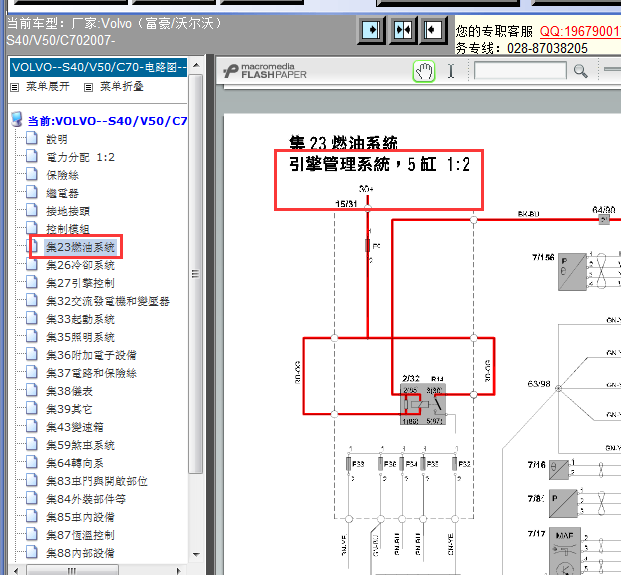Image resolution: width=621 pixels, height=575 pixels.
Task: Open the 集27引擎控制 tree item
Action: pyautogui.click(x=80, y=283)
